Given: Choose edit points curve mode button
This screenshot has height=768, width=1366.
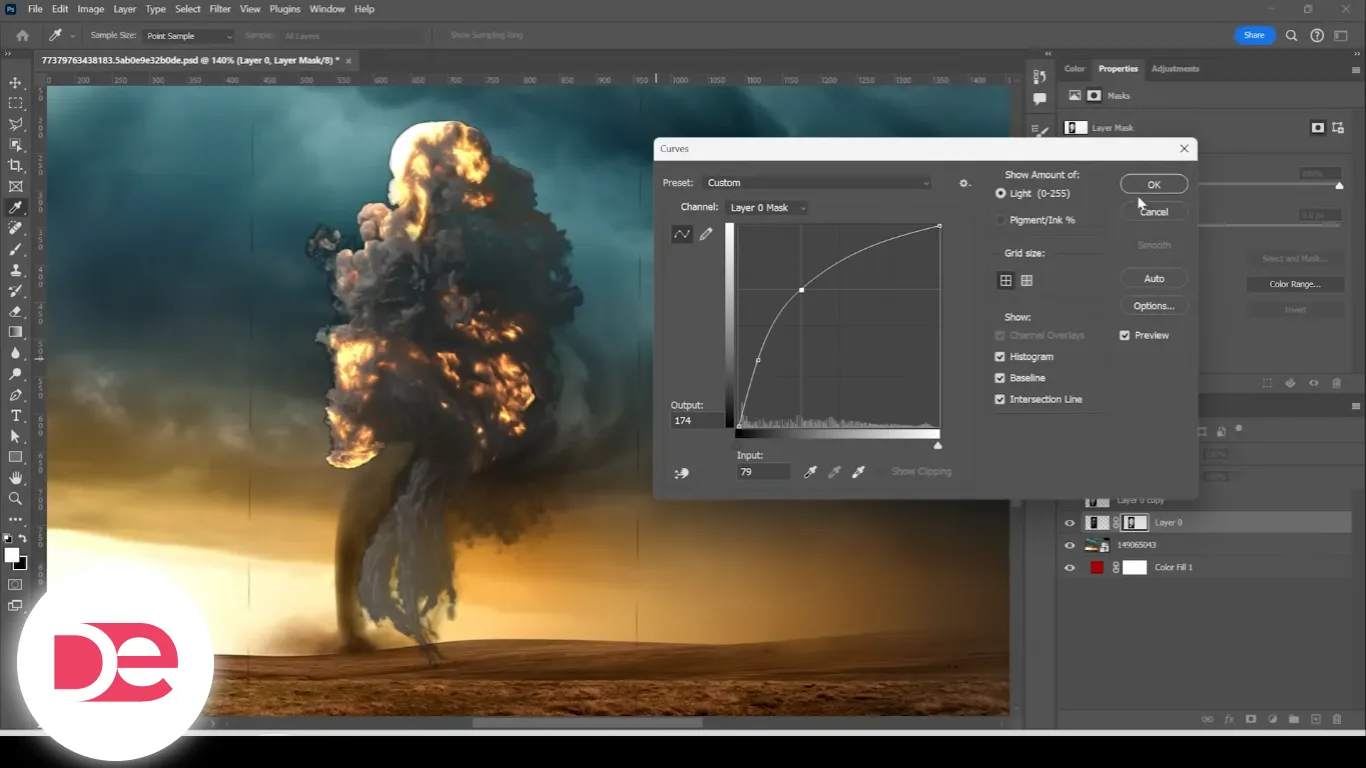Looking at the screenshot, I should (x=682, y=234).
